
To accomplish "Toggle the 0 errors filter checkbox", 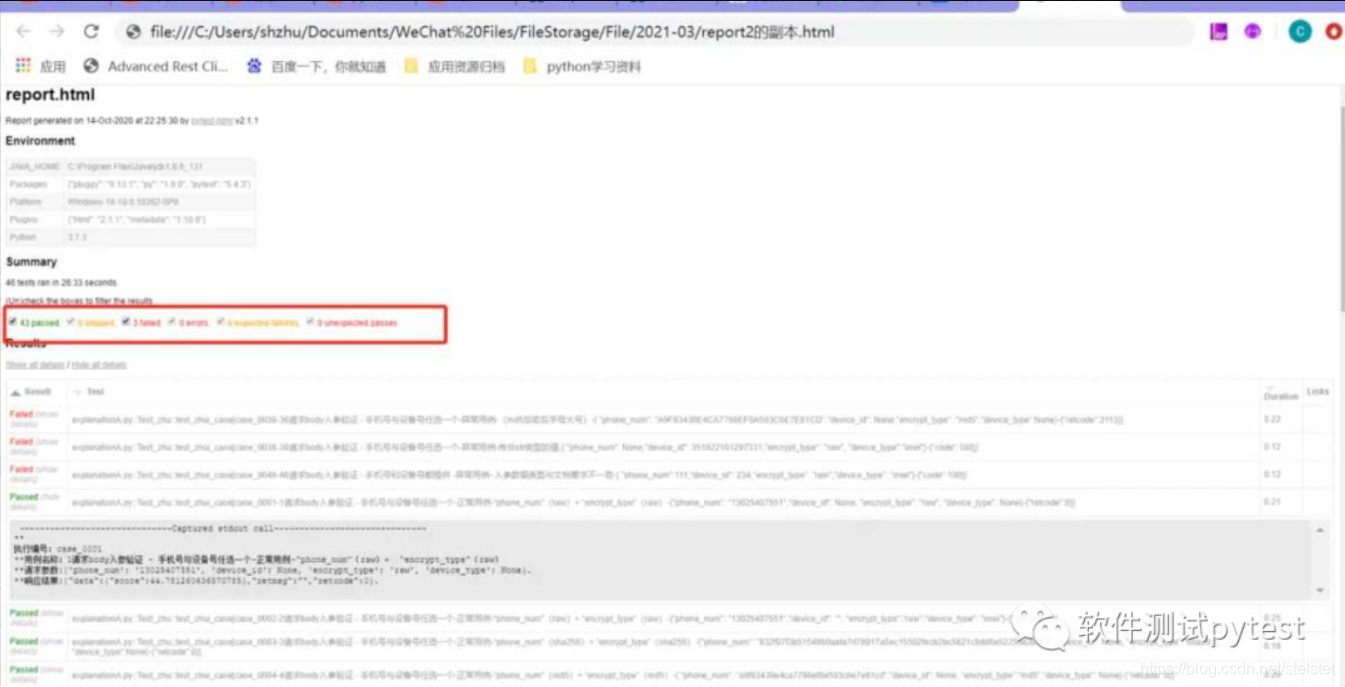I will (x=170, y=322).
